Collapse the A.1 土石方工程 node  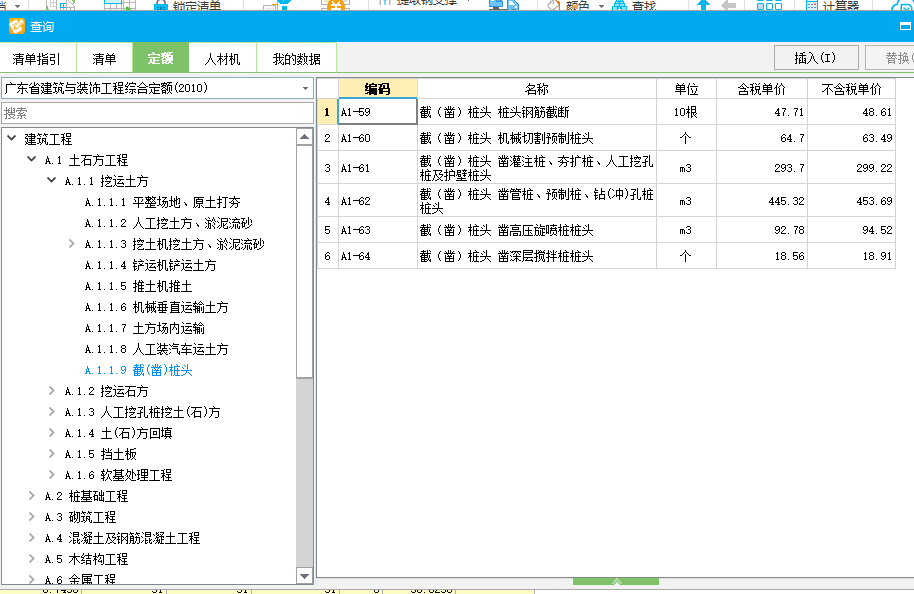coord(31,159)
